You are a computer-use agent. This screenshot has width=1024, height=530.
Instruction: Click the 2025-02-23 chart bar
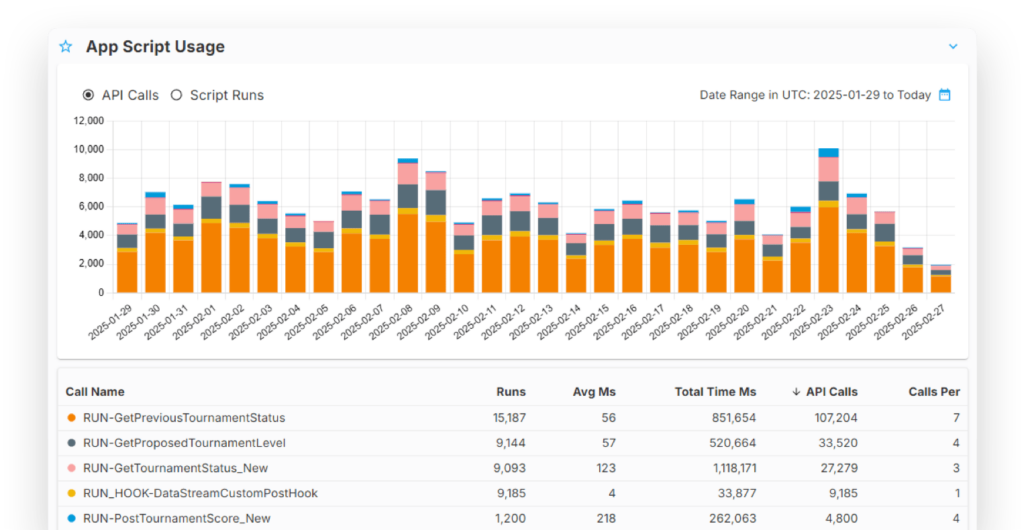tap(829, 221)
